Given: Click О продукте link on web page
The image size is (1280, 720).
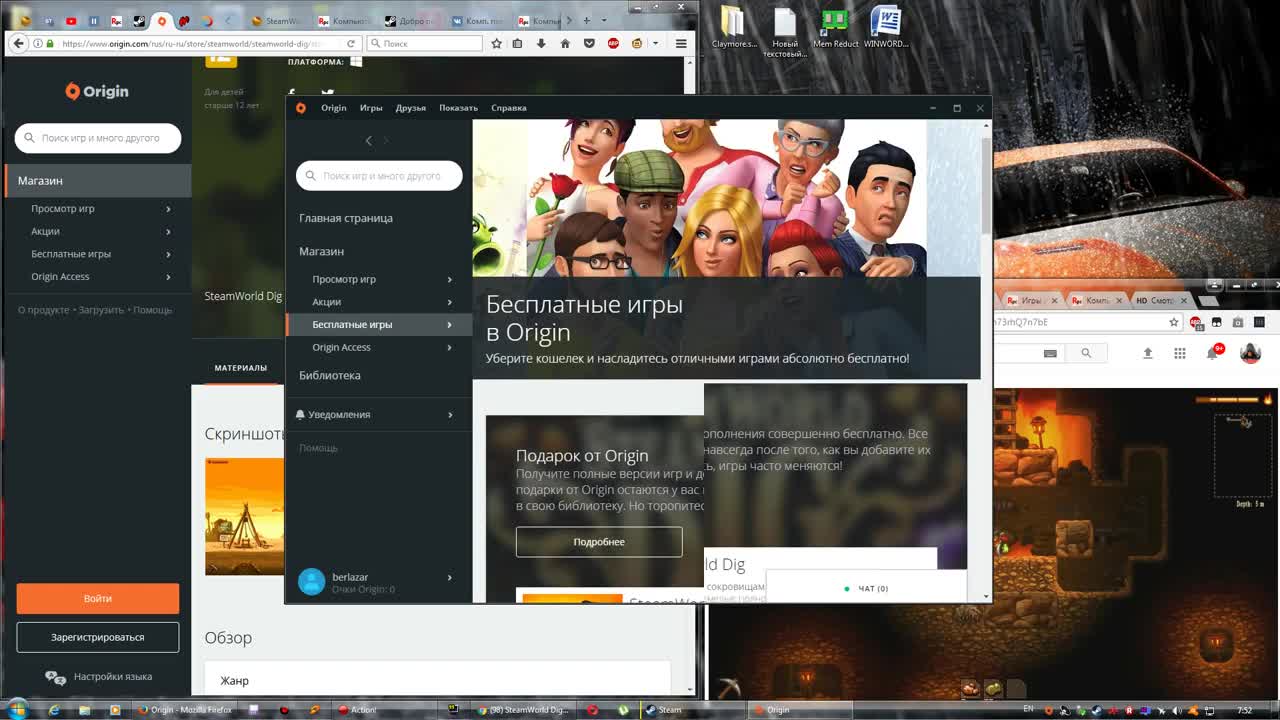Looking at the screenshot, I should tap(43, 310).
